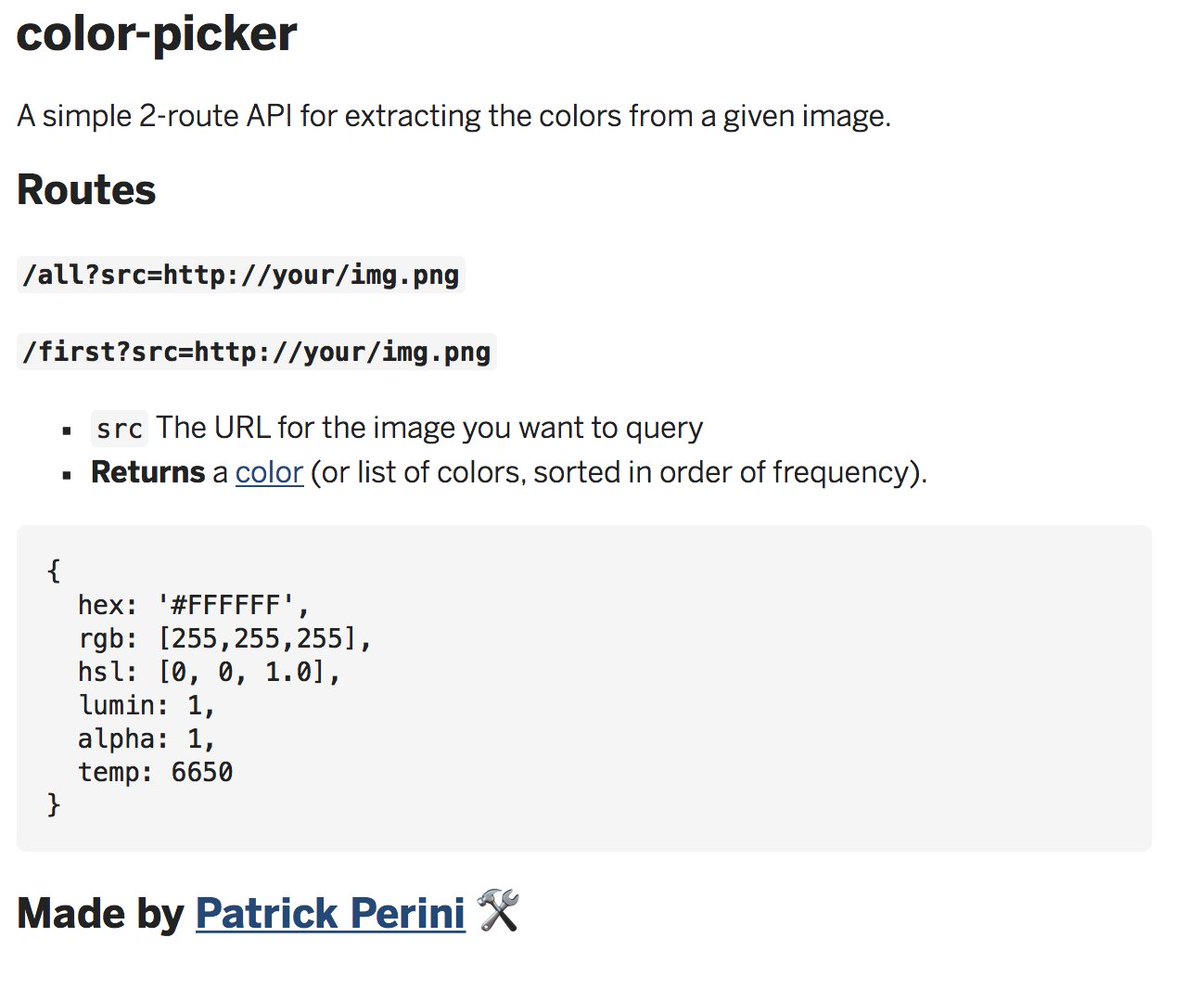Click the 'Made by' heading text
The height and width of the screenshot is (989, 1200).
click(x=100, y=913)
